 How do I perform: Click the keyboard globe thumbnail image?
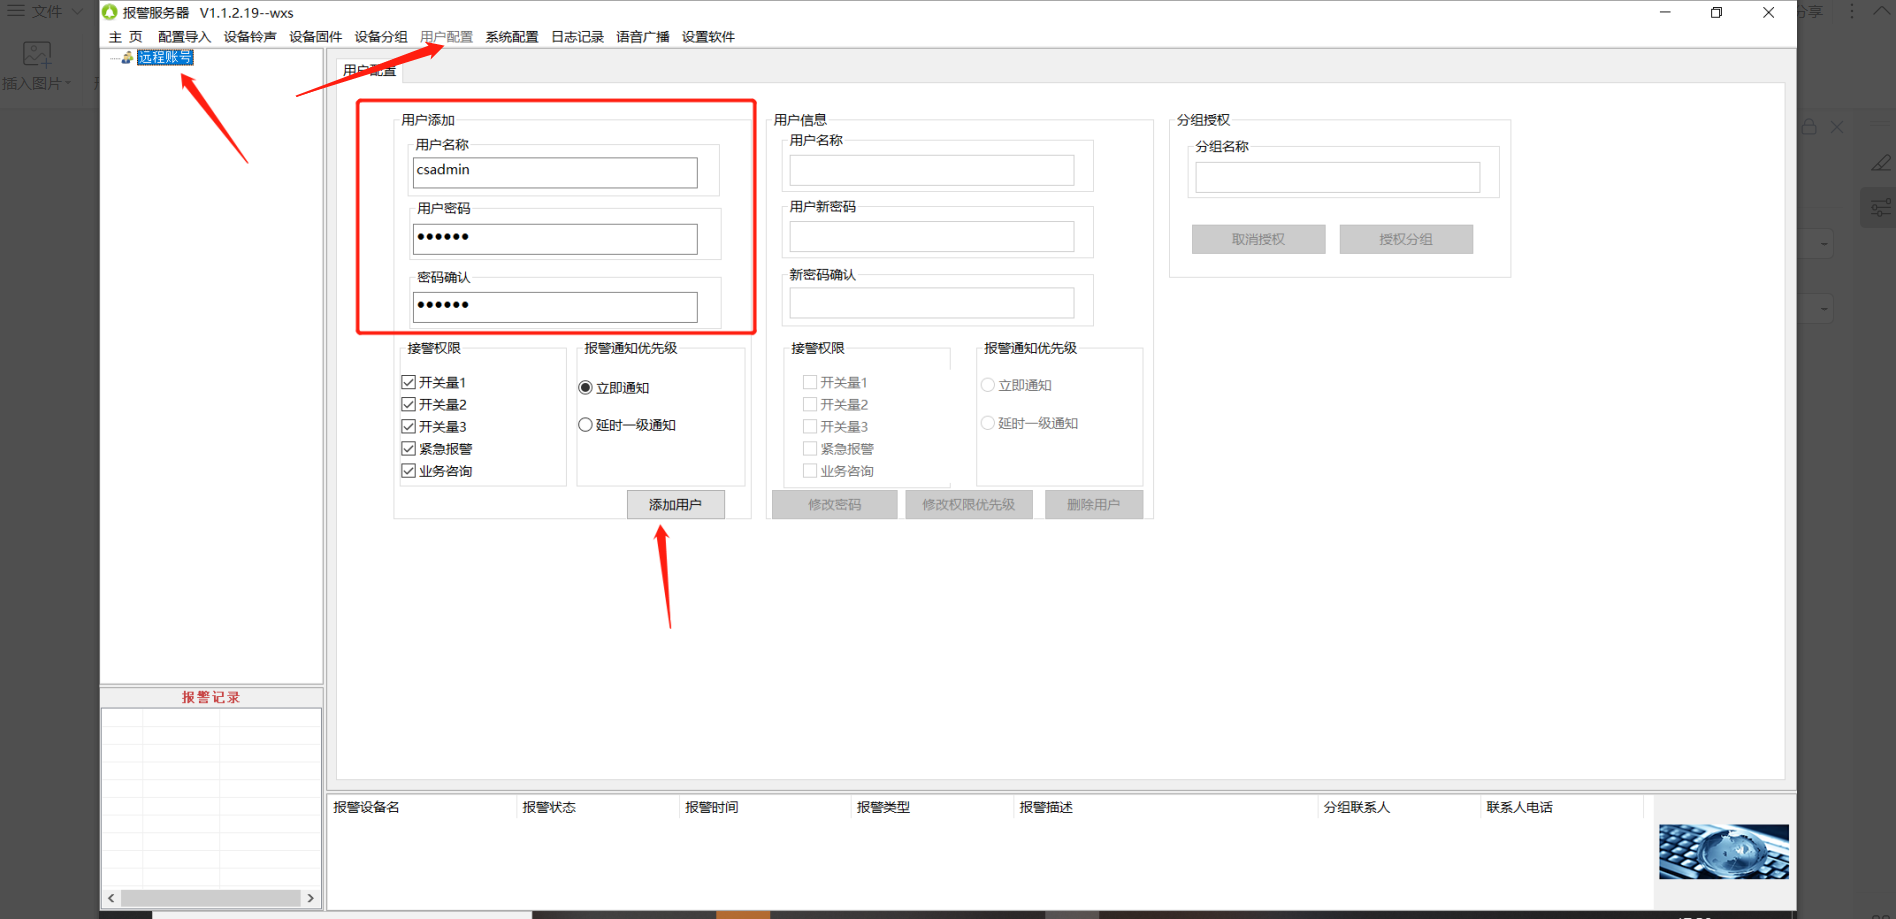(x=1723, y=851)
